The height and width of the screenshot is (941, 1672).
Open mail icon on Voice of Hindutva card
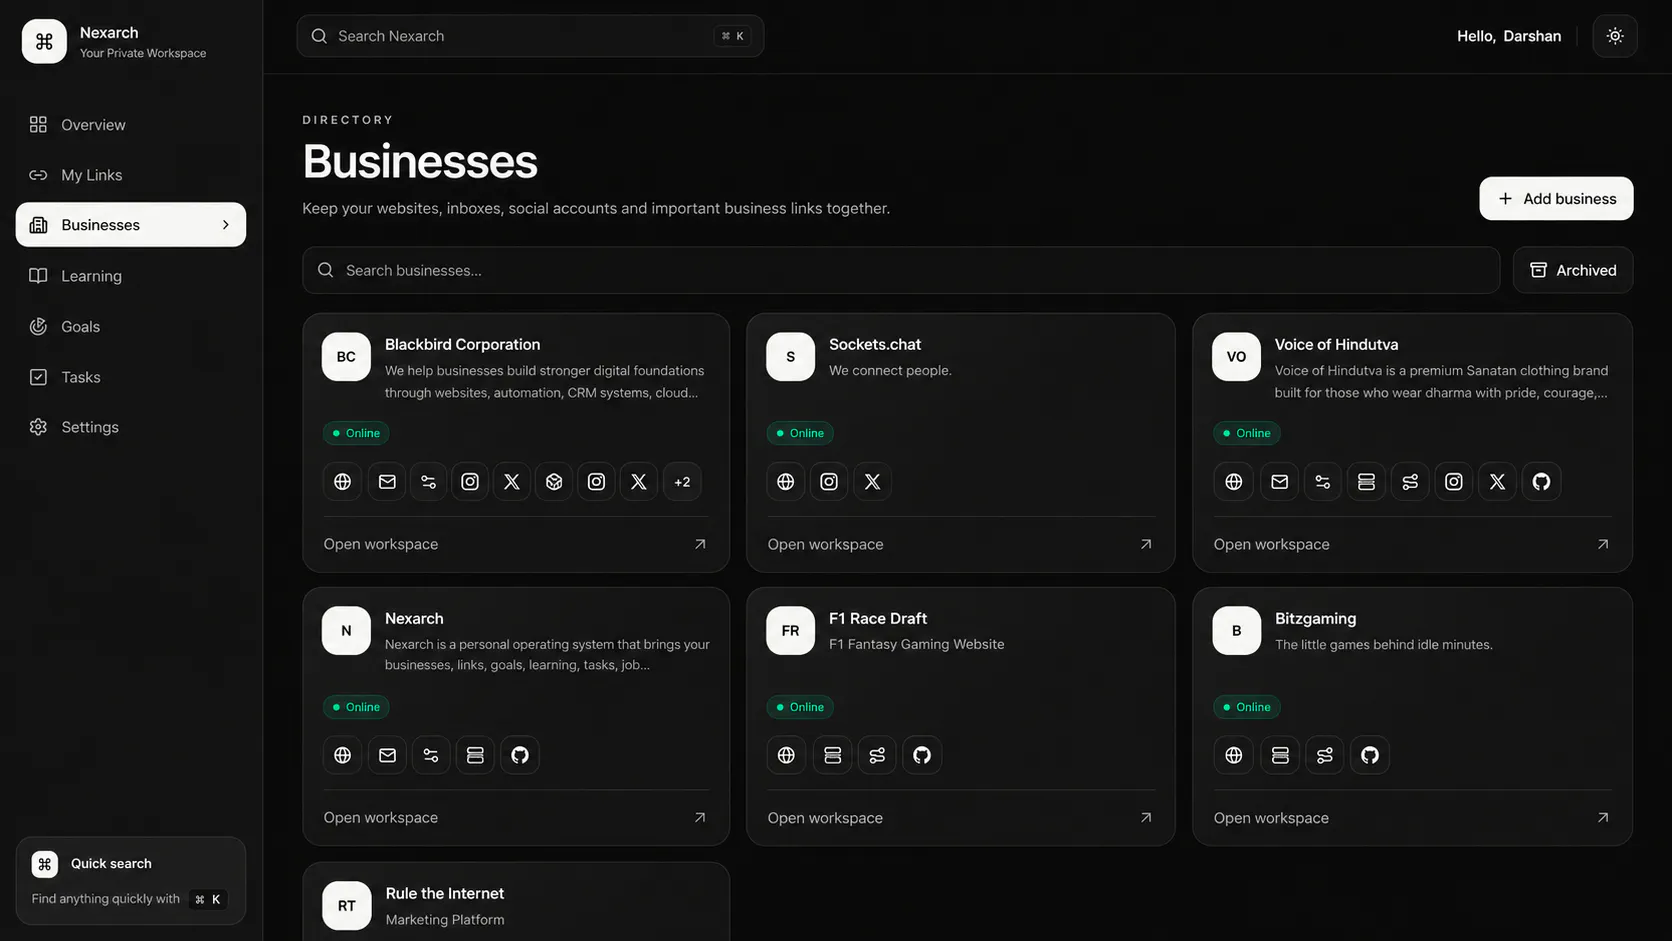tap(1279, 482)
